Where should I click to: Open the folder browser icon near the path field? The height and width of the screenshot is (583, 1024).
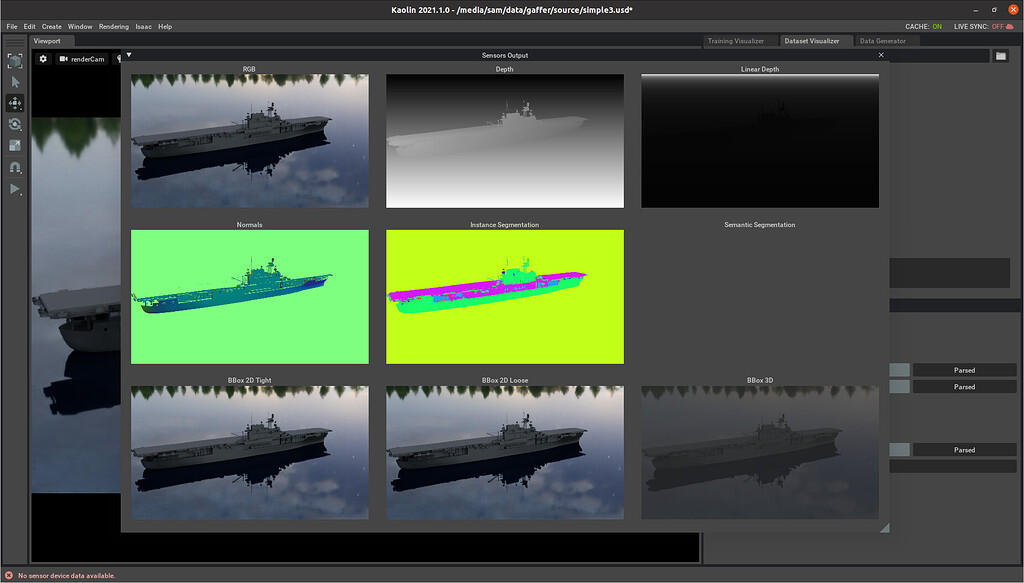(x=1002, y=56)
